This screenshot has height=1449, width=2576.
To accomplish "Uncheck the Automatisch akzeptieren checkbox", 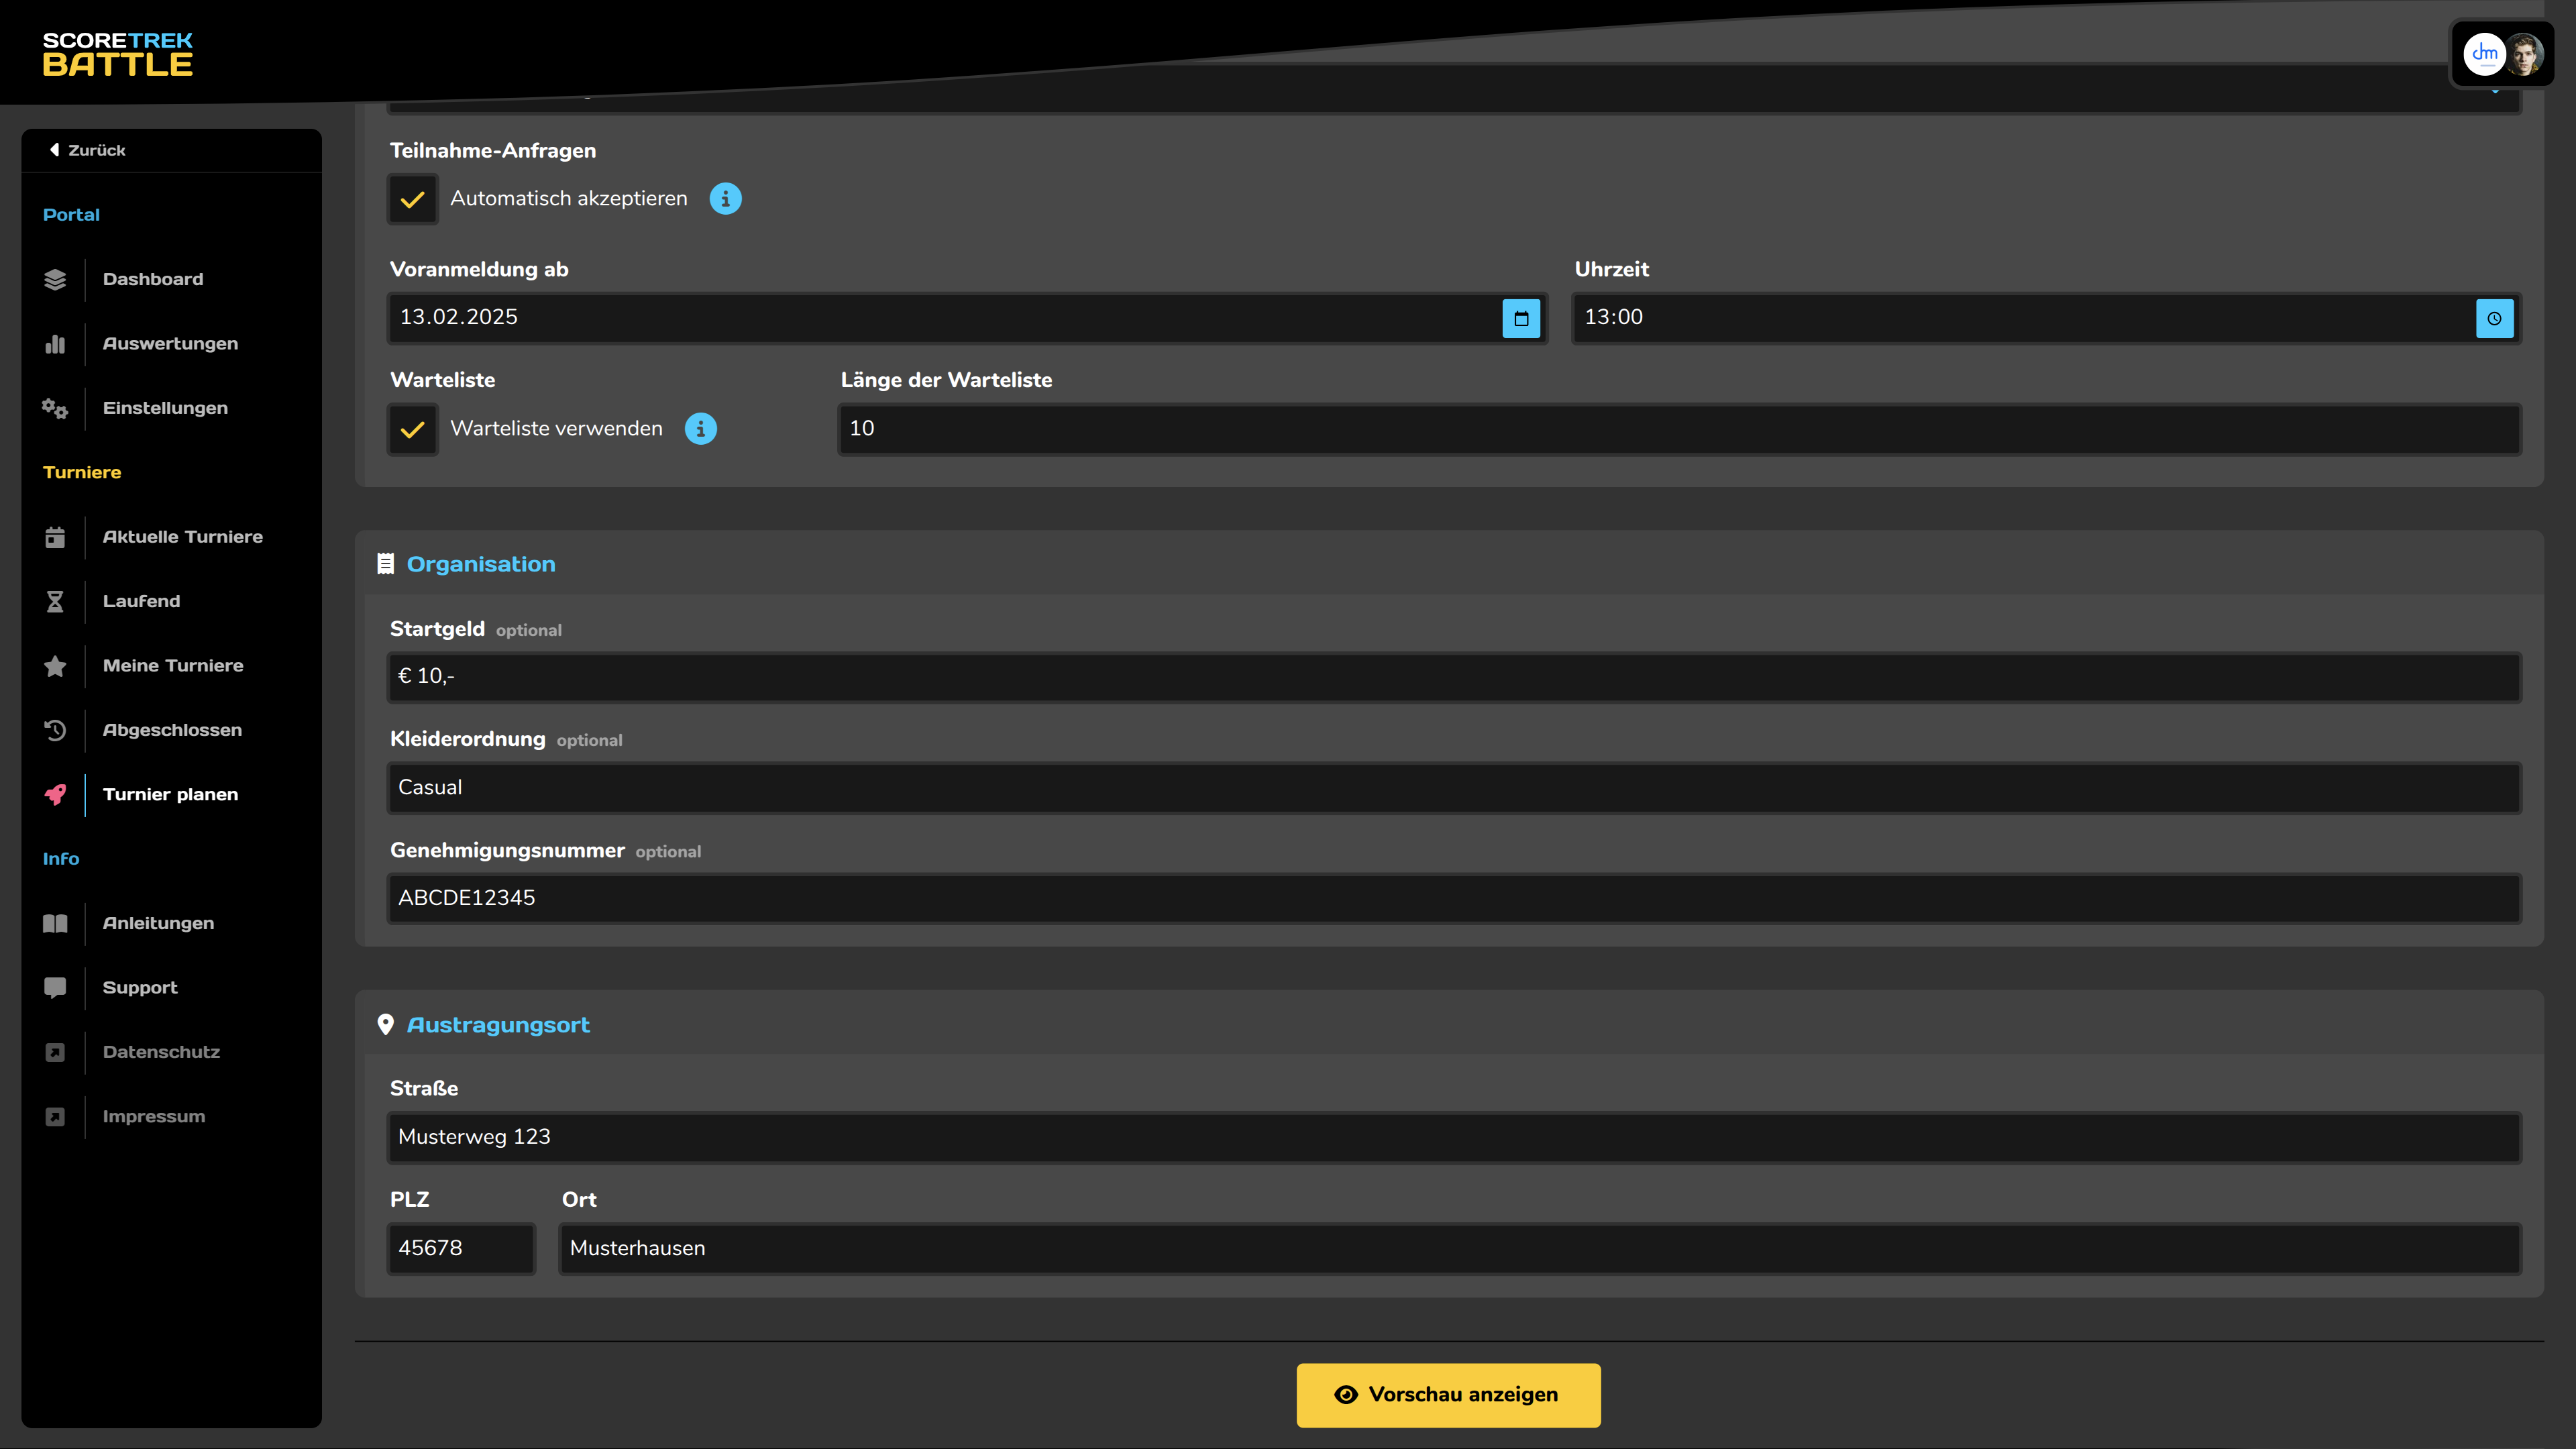I will tap(413, 200).
